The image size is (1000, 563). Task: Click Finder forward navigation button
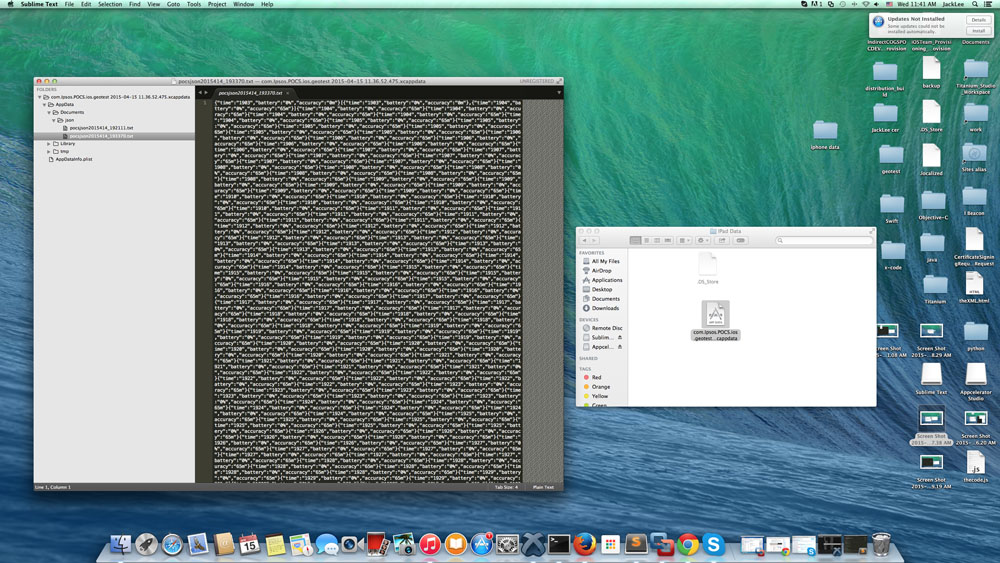coord(594,240)
